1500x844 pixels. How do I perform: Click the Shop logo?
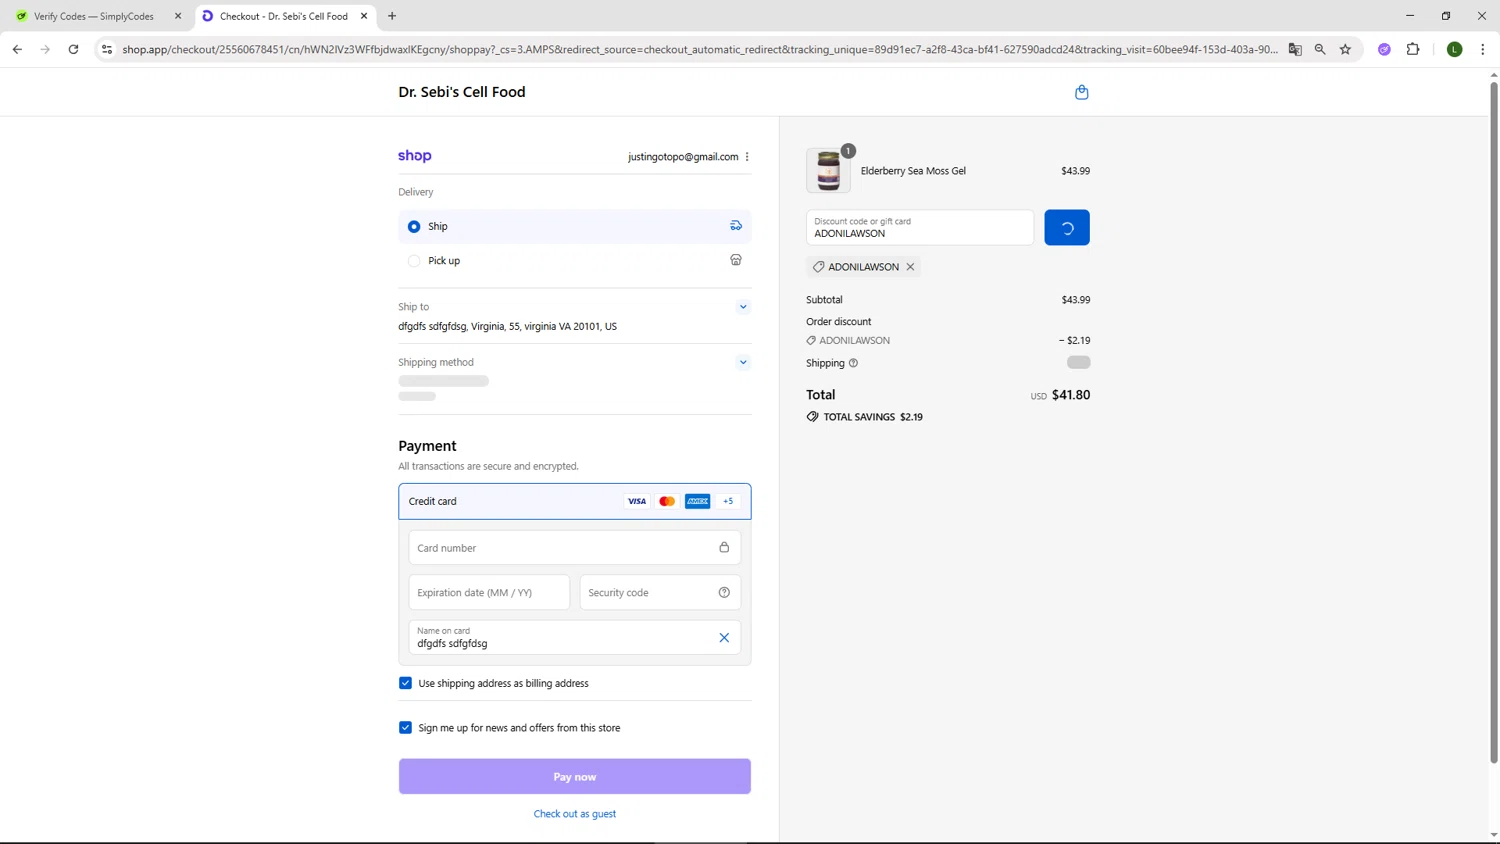coord(415,156)
